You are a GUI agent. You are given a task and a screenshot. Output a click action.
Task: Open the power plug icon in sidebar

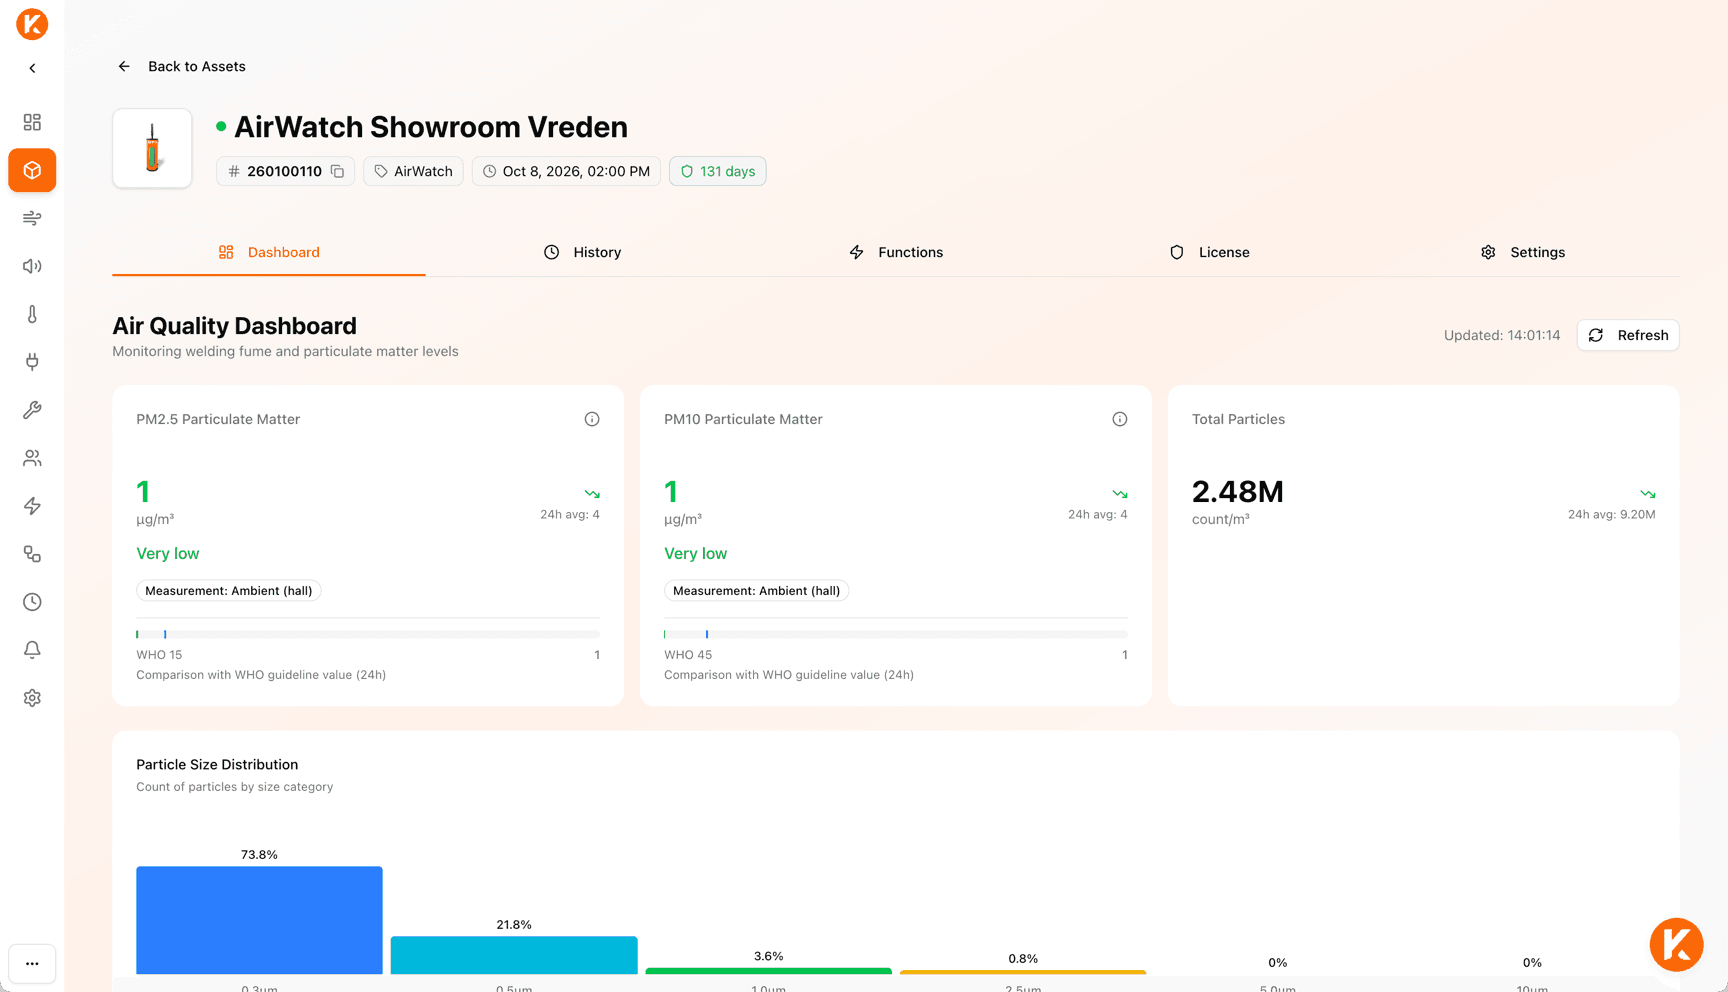[32, 362]
